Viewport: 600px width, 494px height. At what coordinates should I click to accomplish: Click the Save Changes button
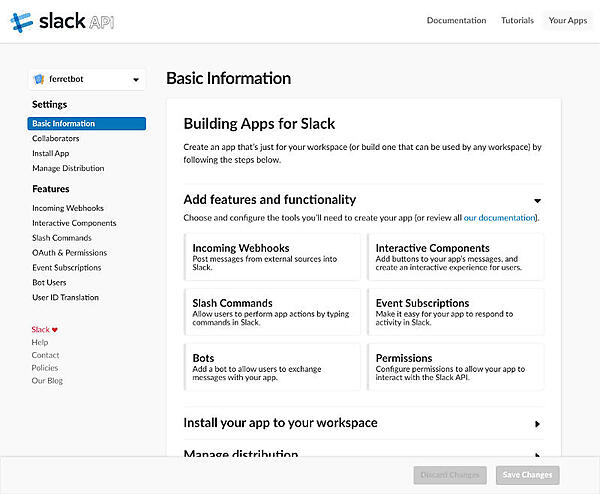(527, 475)
